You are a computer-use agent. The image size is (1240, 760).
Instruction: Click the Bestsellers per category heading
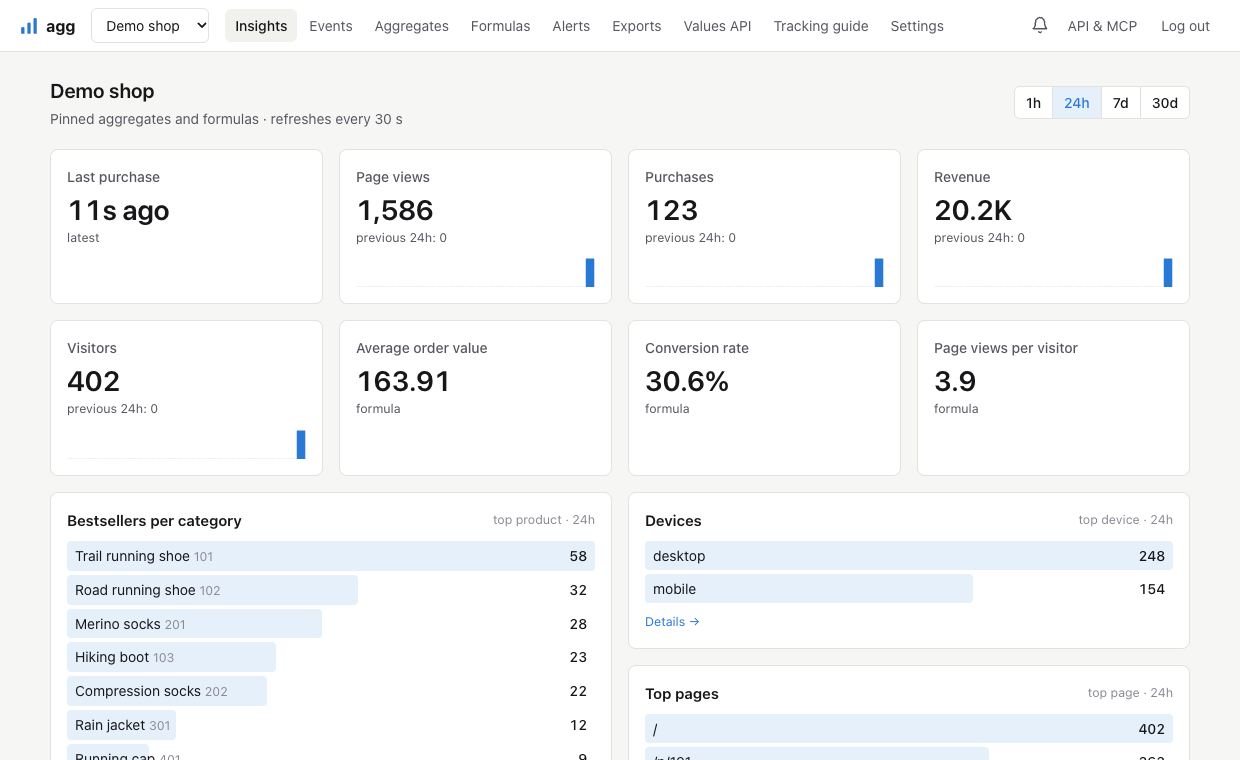pyautogui.click(x=154, y=521)
